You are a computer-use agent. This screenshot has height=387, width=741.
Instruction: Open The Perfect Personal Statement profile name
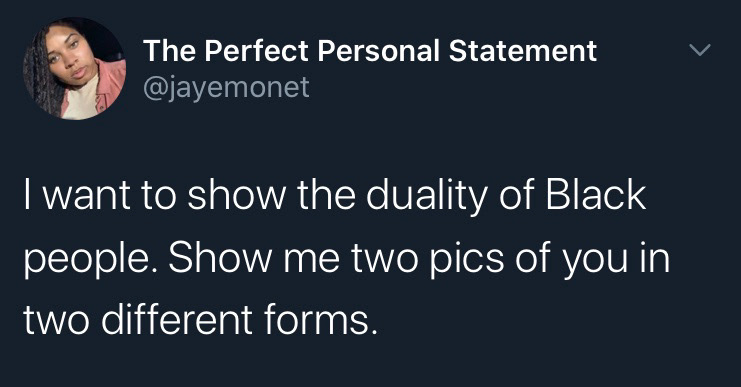tap(370, 51)
